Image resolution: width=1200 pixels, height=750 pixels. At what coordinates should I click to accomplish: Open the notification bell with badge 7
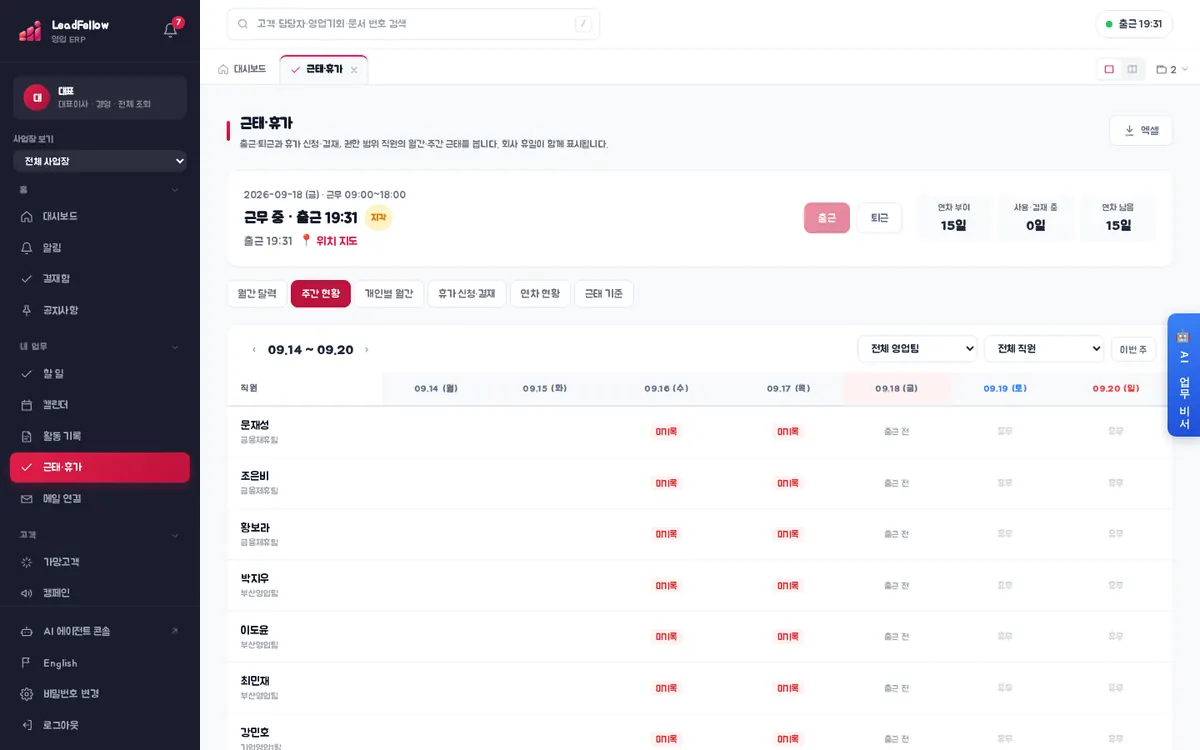coord(170,30)
